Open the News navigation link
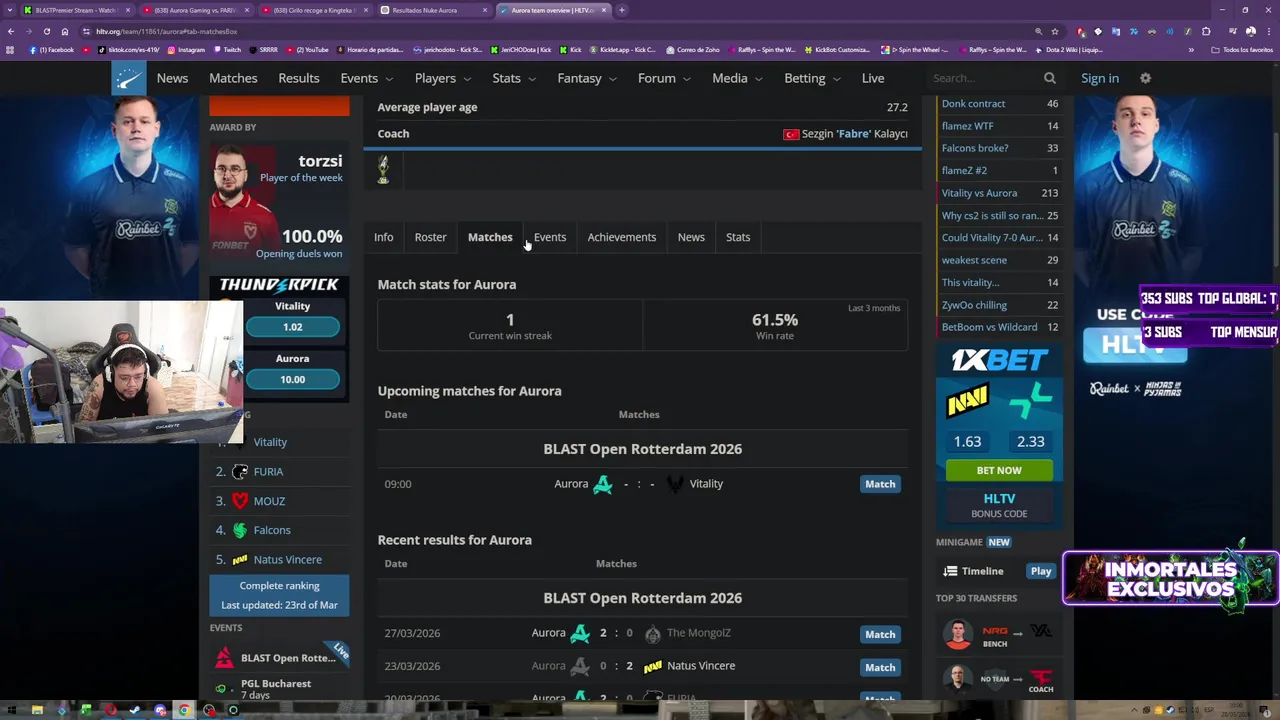 click(172, 78)
